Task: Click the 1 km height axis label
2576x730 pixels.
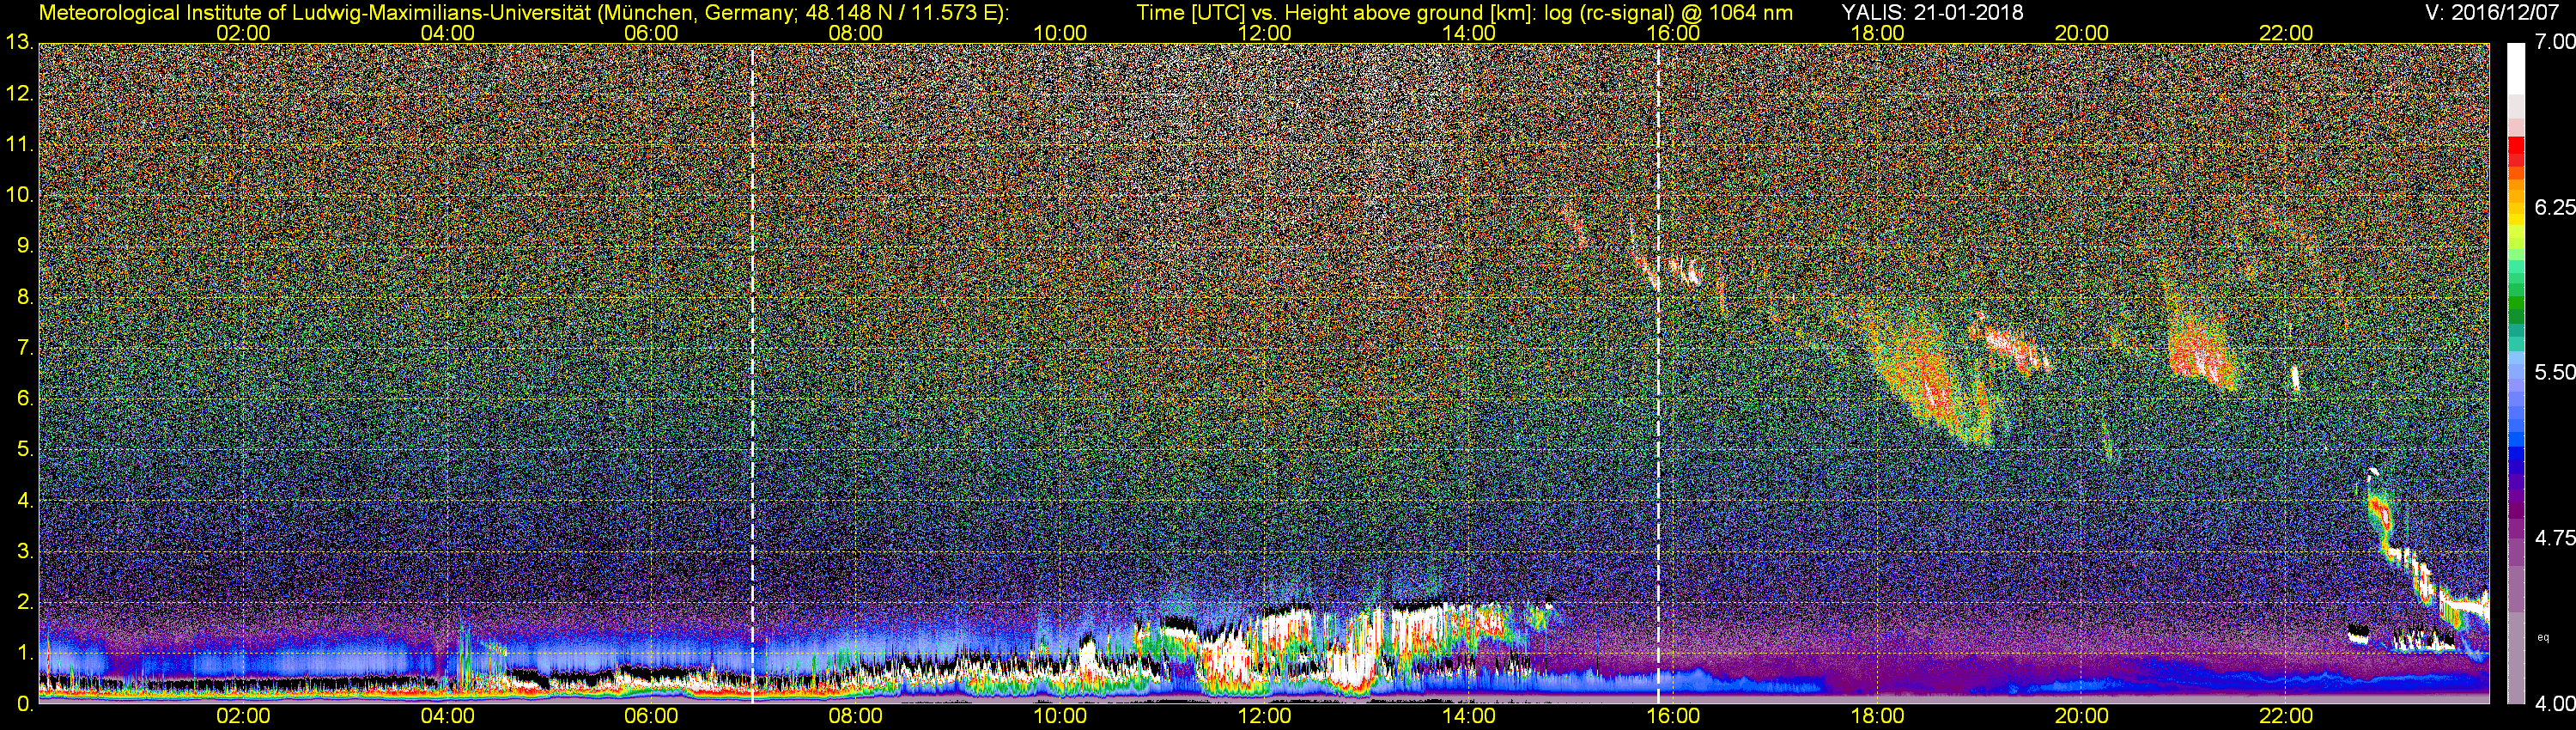Action: point(25,653)
